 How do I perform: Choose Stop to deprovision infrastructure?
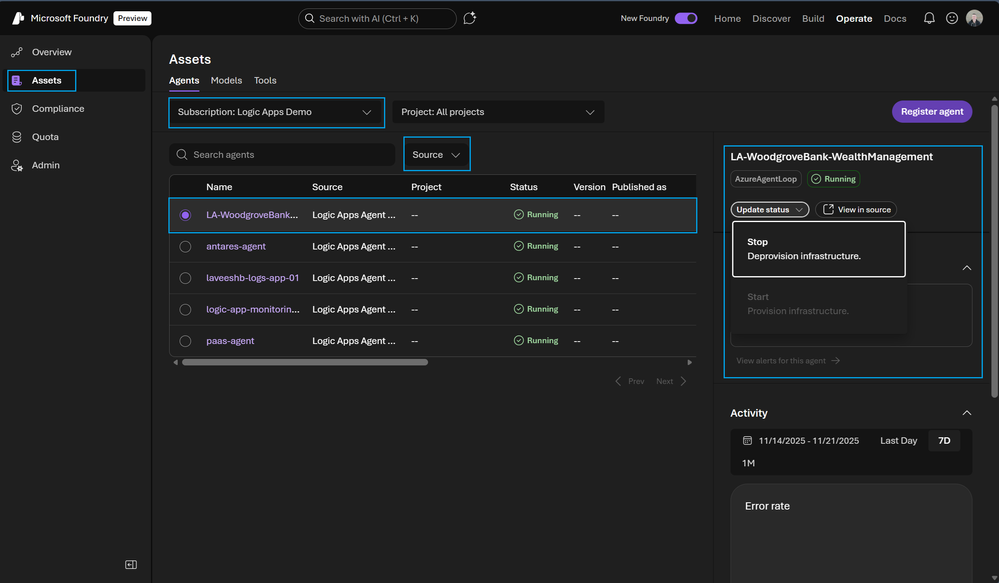click(x=818, y=249)
